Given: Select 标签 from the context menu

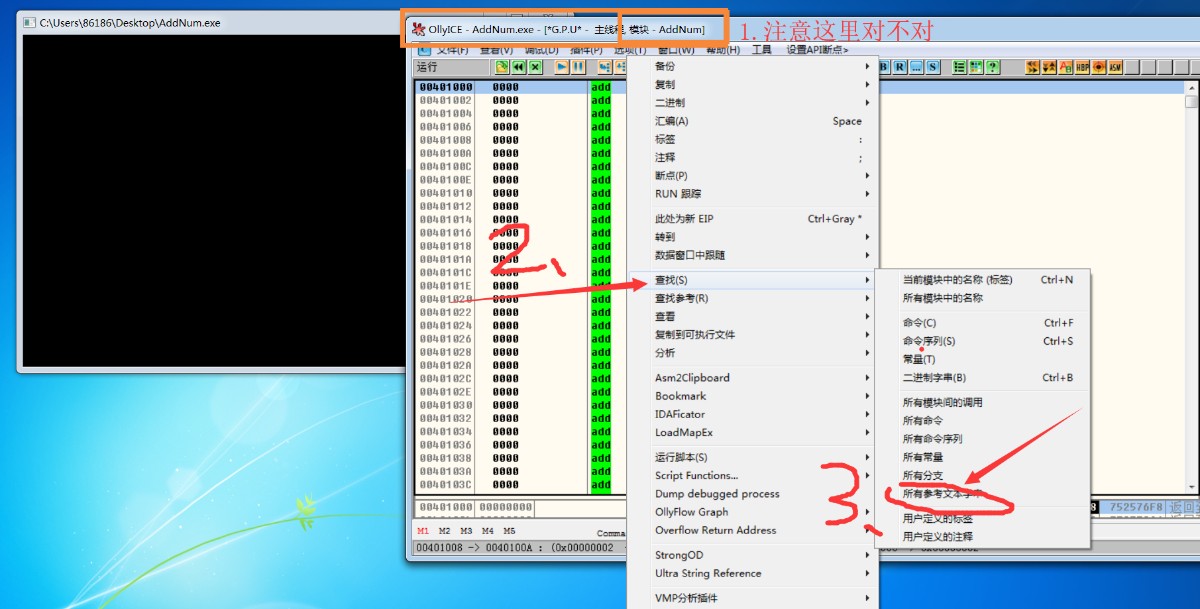Looking at the screenshot, I should [x=753, y=139].
